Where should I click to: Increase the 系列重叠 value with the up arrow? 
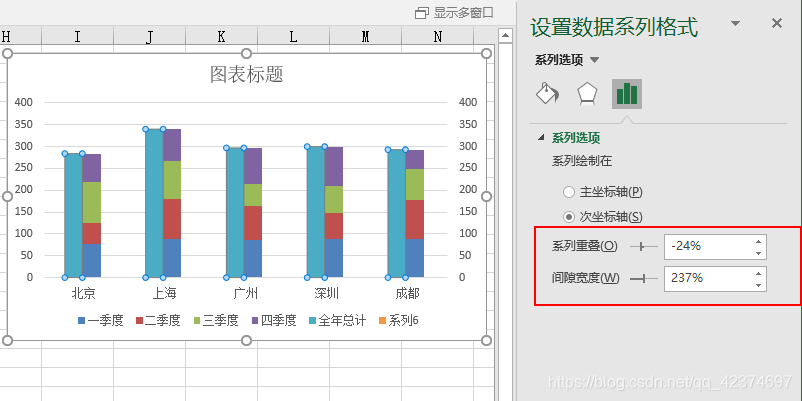(759, 241)
